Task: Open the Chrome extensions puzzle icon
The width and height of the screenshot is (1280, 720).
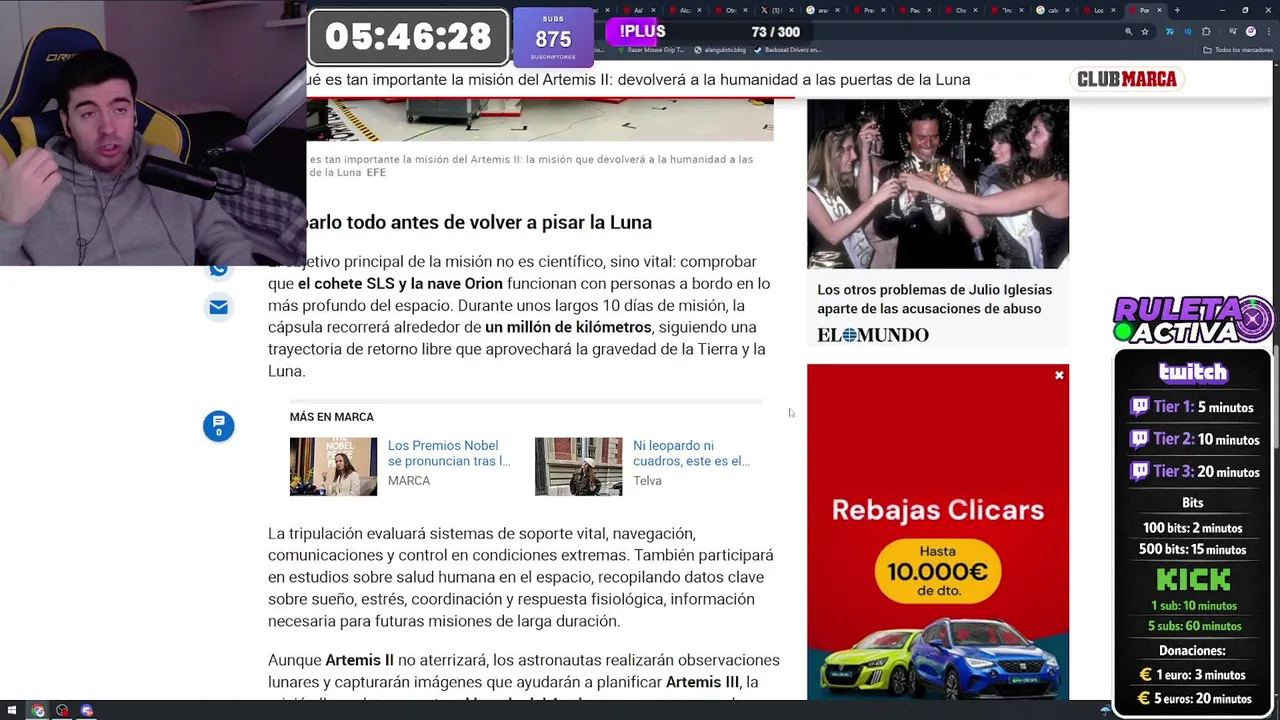Action: pyautogui.click(x=1206, y=32)
